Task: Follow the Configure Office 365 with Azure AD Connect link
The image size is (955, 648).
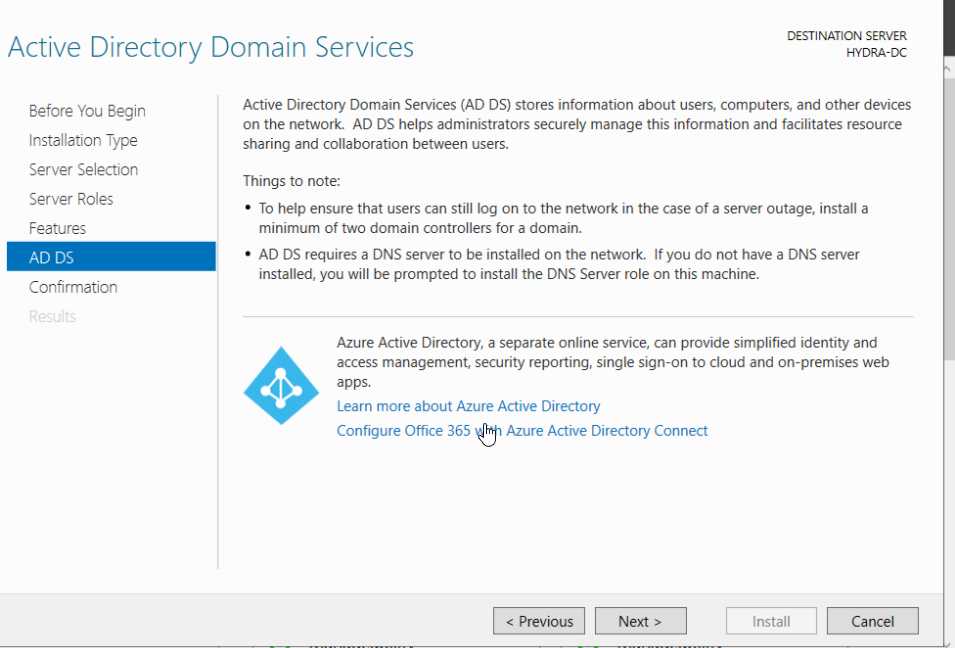Action: [x=522, y=431]
